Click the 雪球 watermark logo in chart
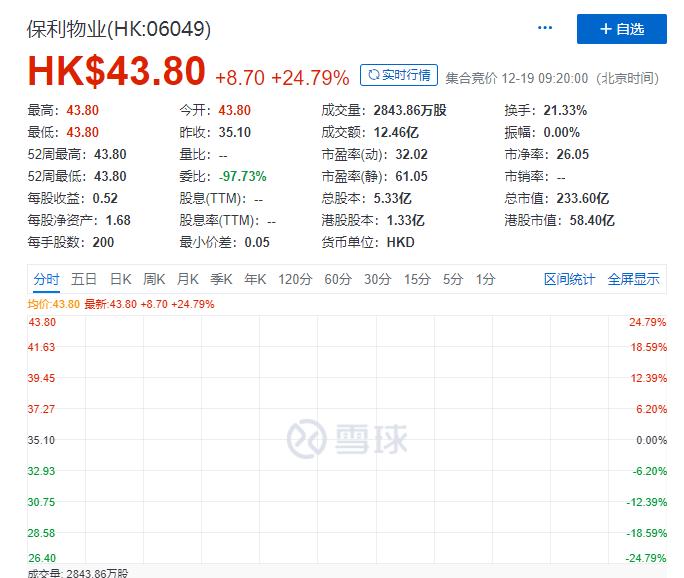Image resolution: width=684 pixels, height=578 pixels. coord(347,439)
